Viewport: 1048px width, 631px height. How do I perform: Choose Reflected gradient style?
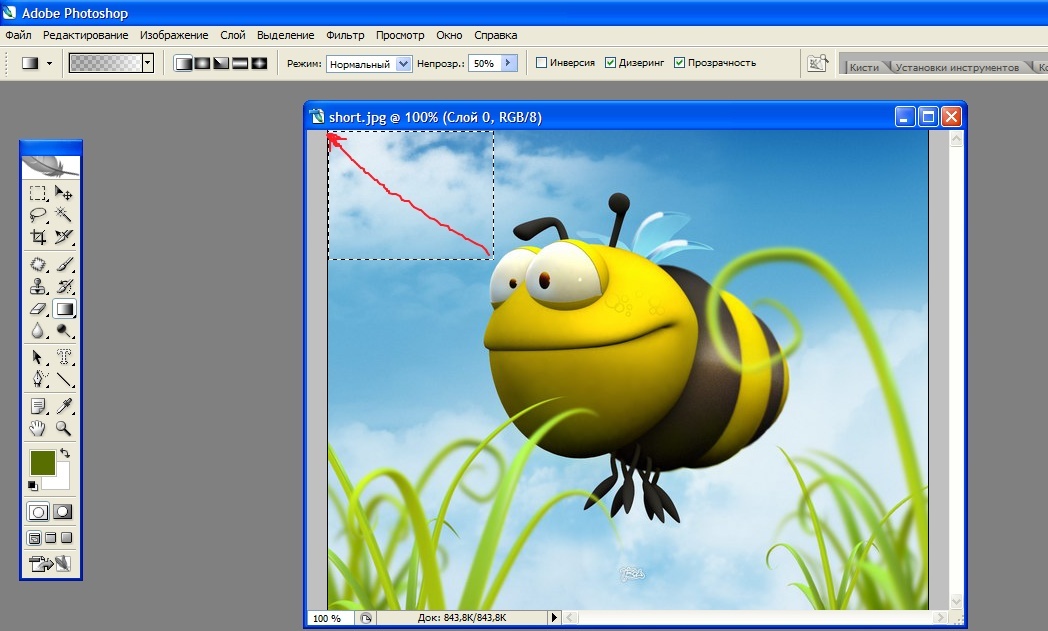240,64
